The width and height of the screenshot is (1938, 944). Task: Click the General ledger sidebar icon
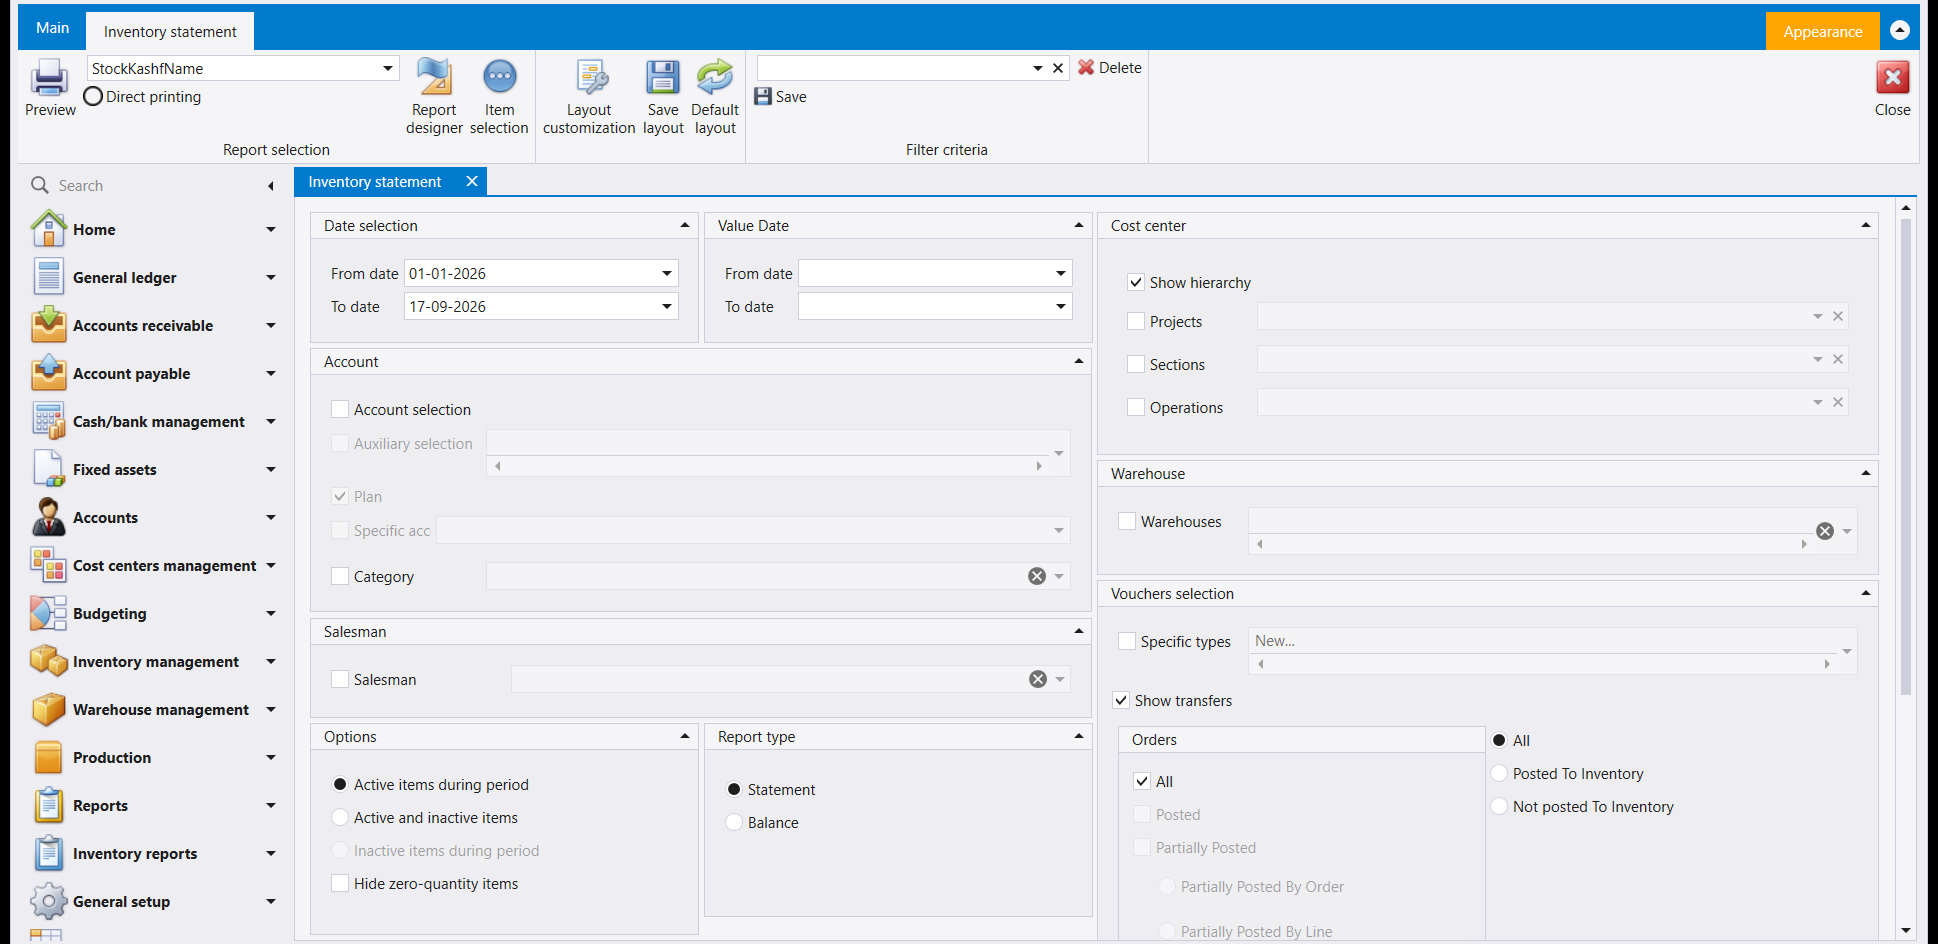pyautogui.click(x=48, y=277)
